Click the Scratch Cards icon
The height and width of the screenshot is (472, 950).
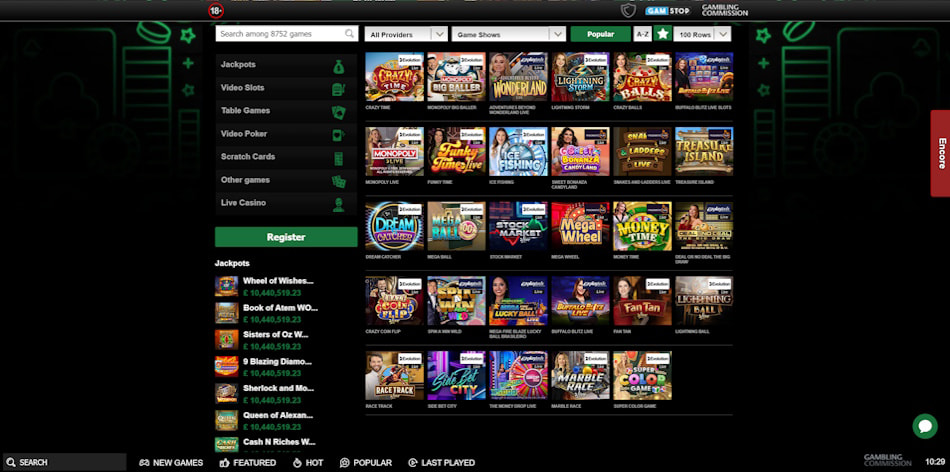(339, 158)
